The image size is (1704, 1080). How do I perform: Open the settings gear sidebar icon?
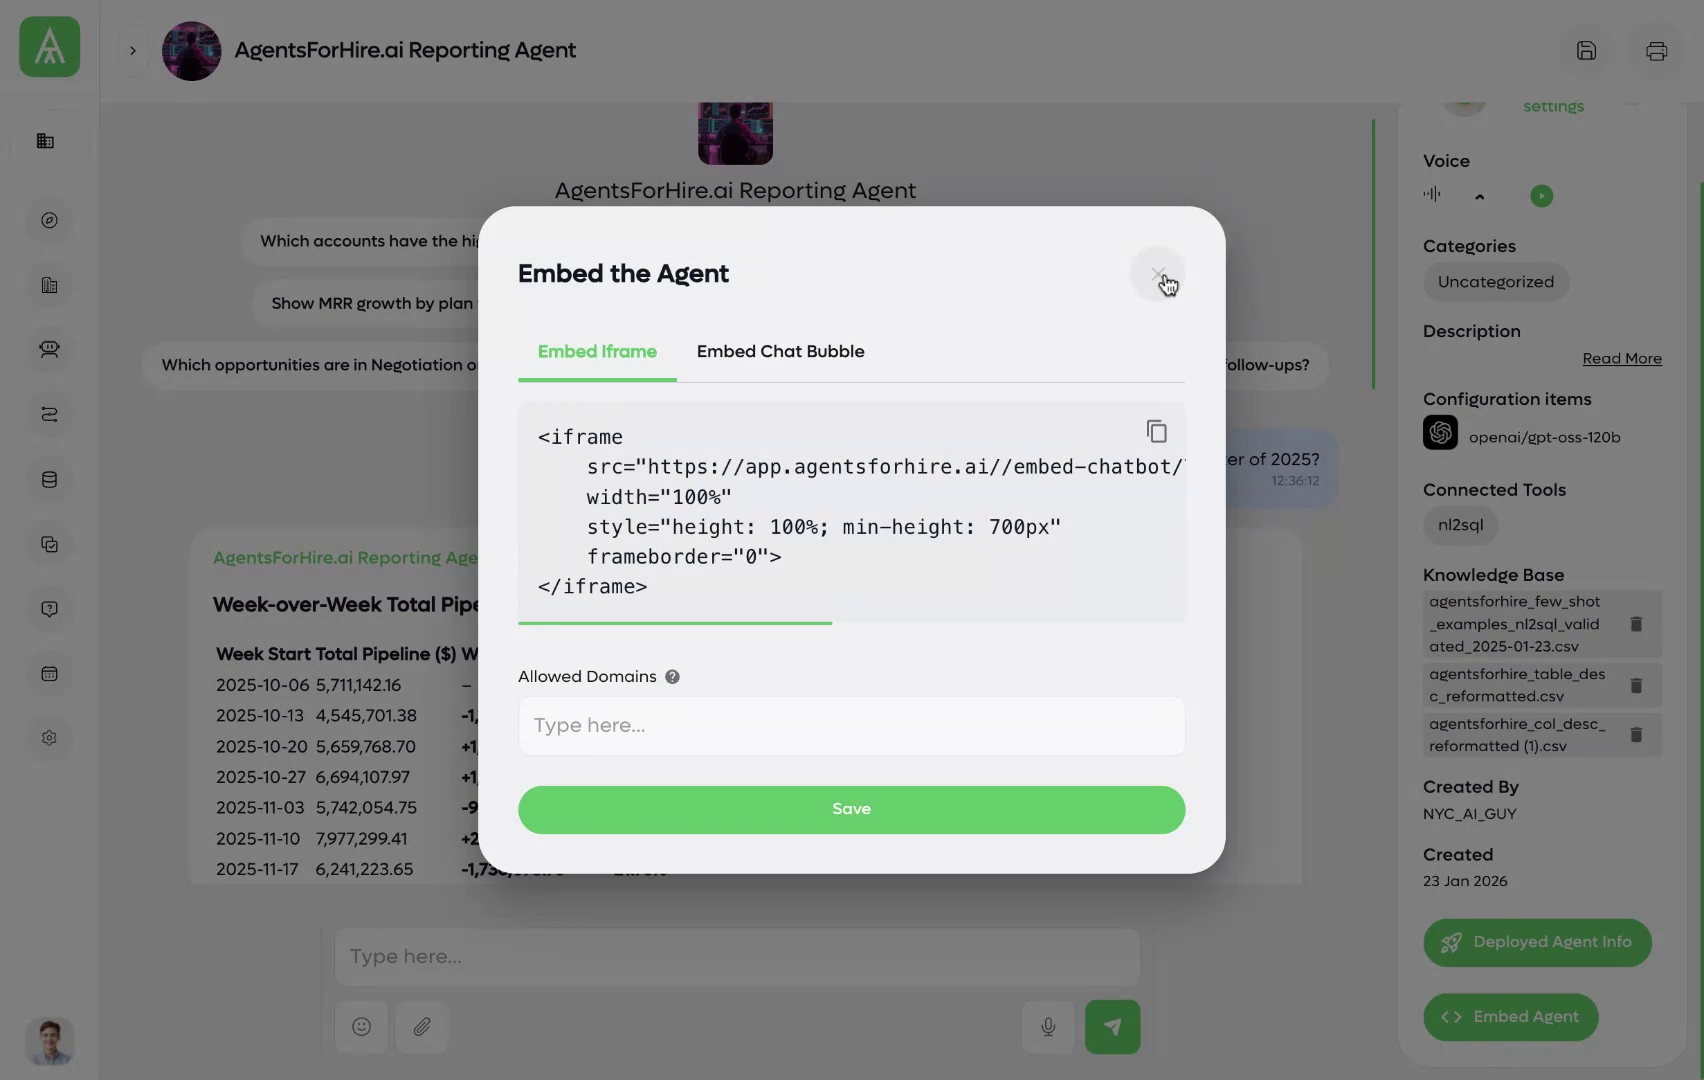point(49,738)
